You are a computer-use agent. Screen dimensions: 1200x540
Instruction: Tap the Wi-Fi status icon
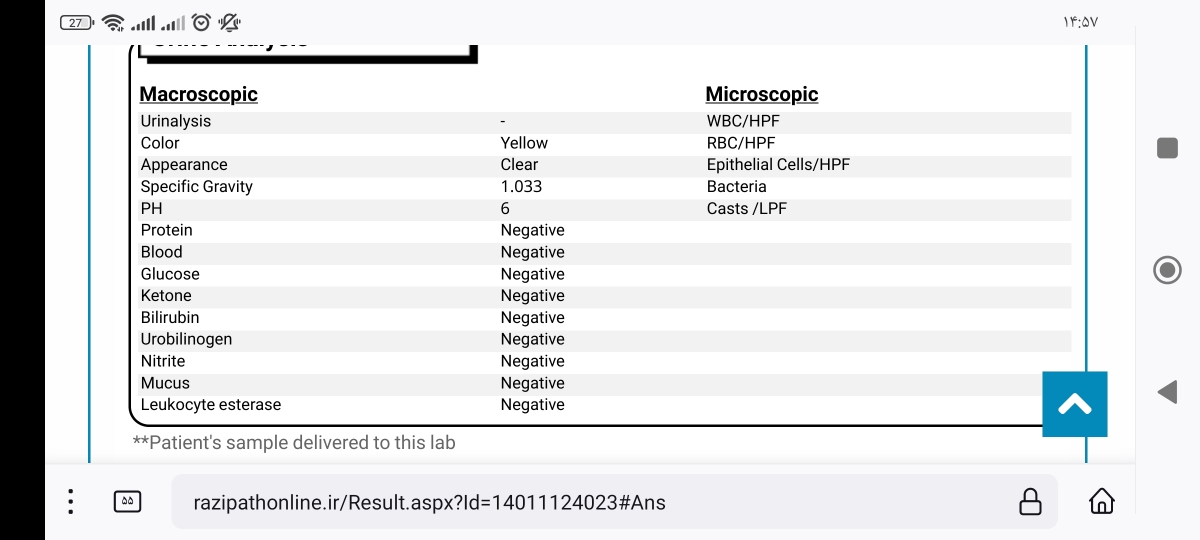coord(113,22)
